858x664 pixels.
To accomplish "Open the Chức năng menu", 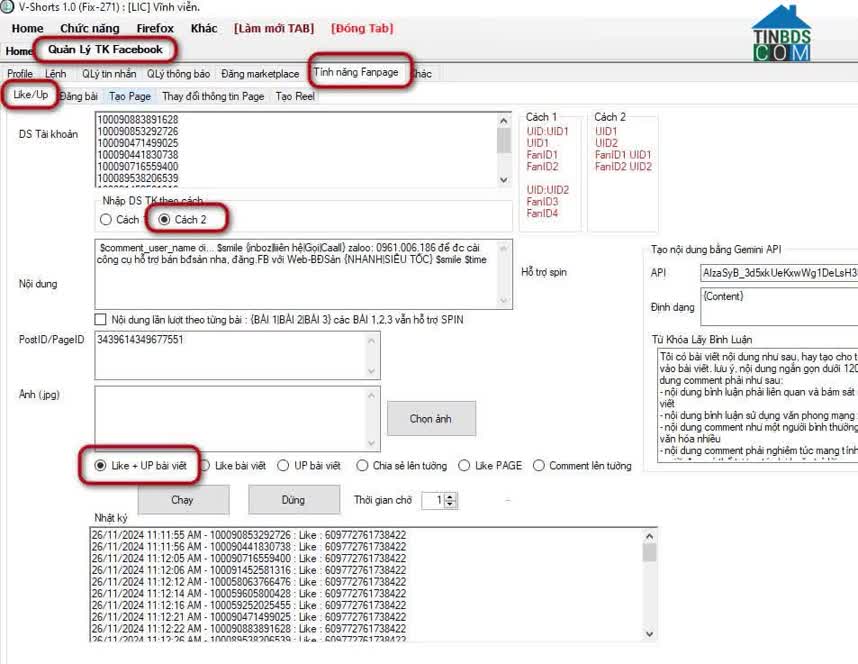I will pyautogui.click(x=90, y=28).
